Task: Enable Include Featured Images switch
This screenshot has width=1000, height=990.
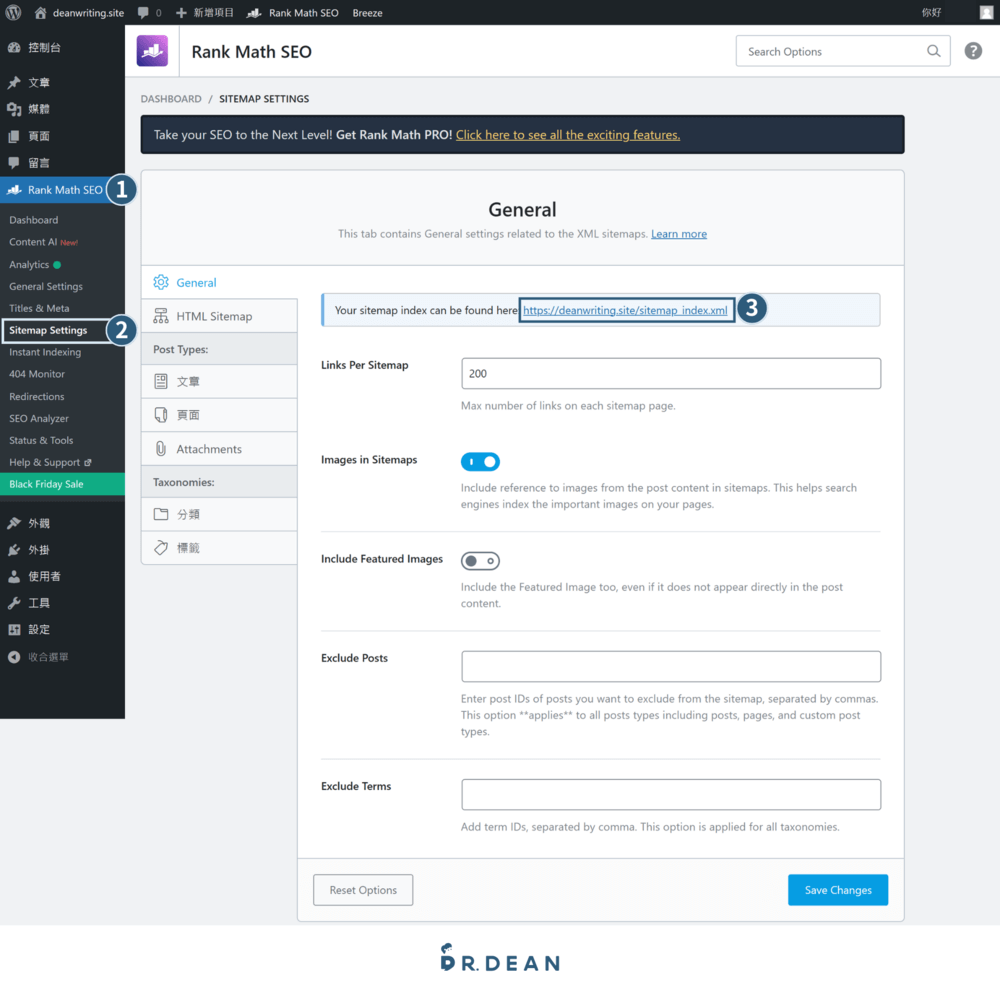Action: point(480,561)
